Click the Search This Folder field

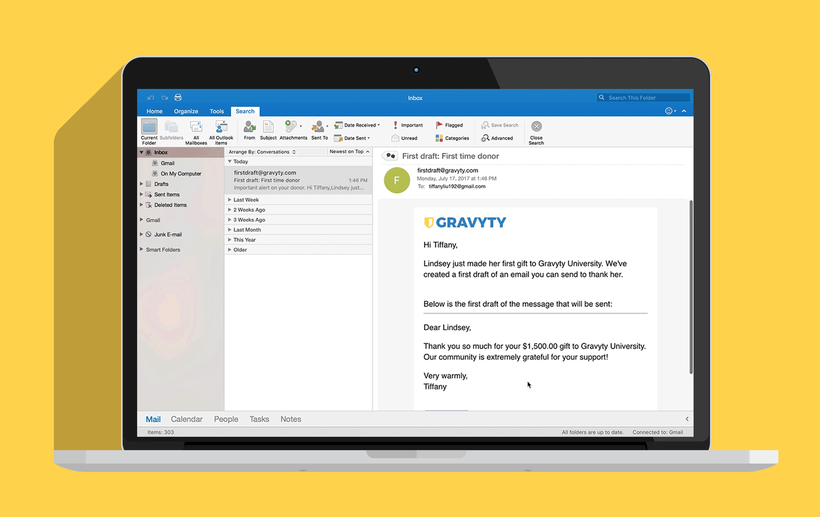click(644, 98)
